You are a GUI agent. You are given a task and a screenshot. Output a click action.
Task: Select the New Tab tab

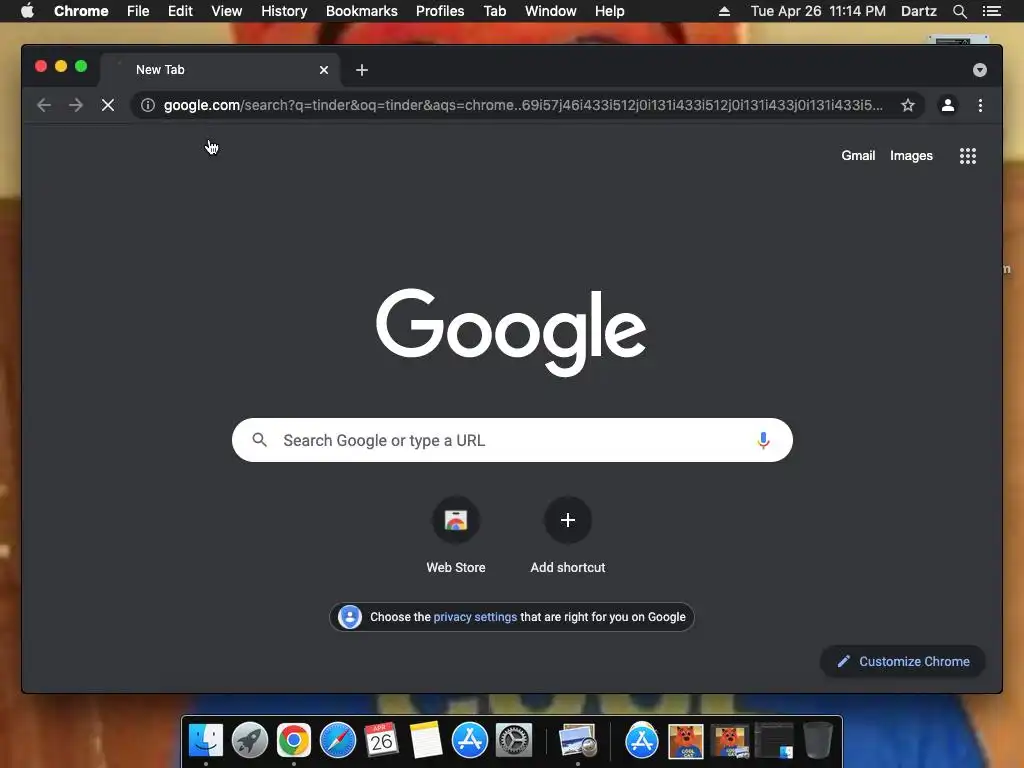tap(219, 70)
